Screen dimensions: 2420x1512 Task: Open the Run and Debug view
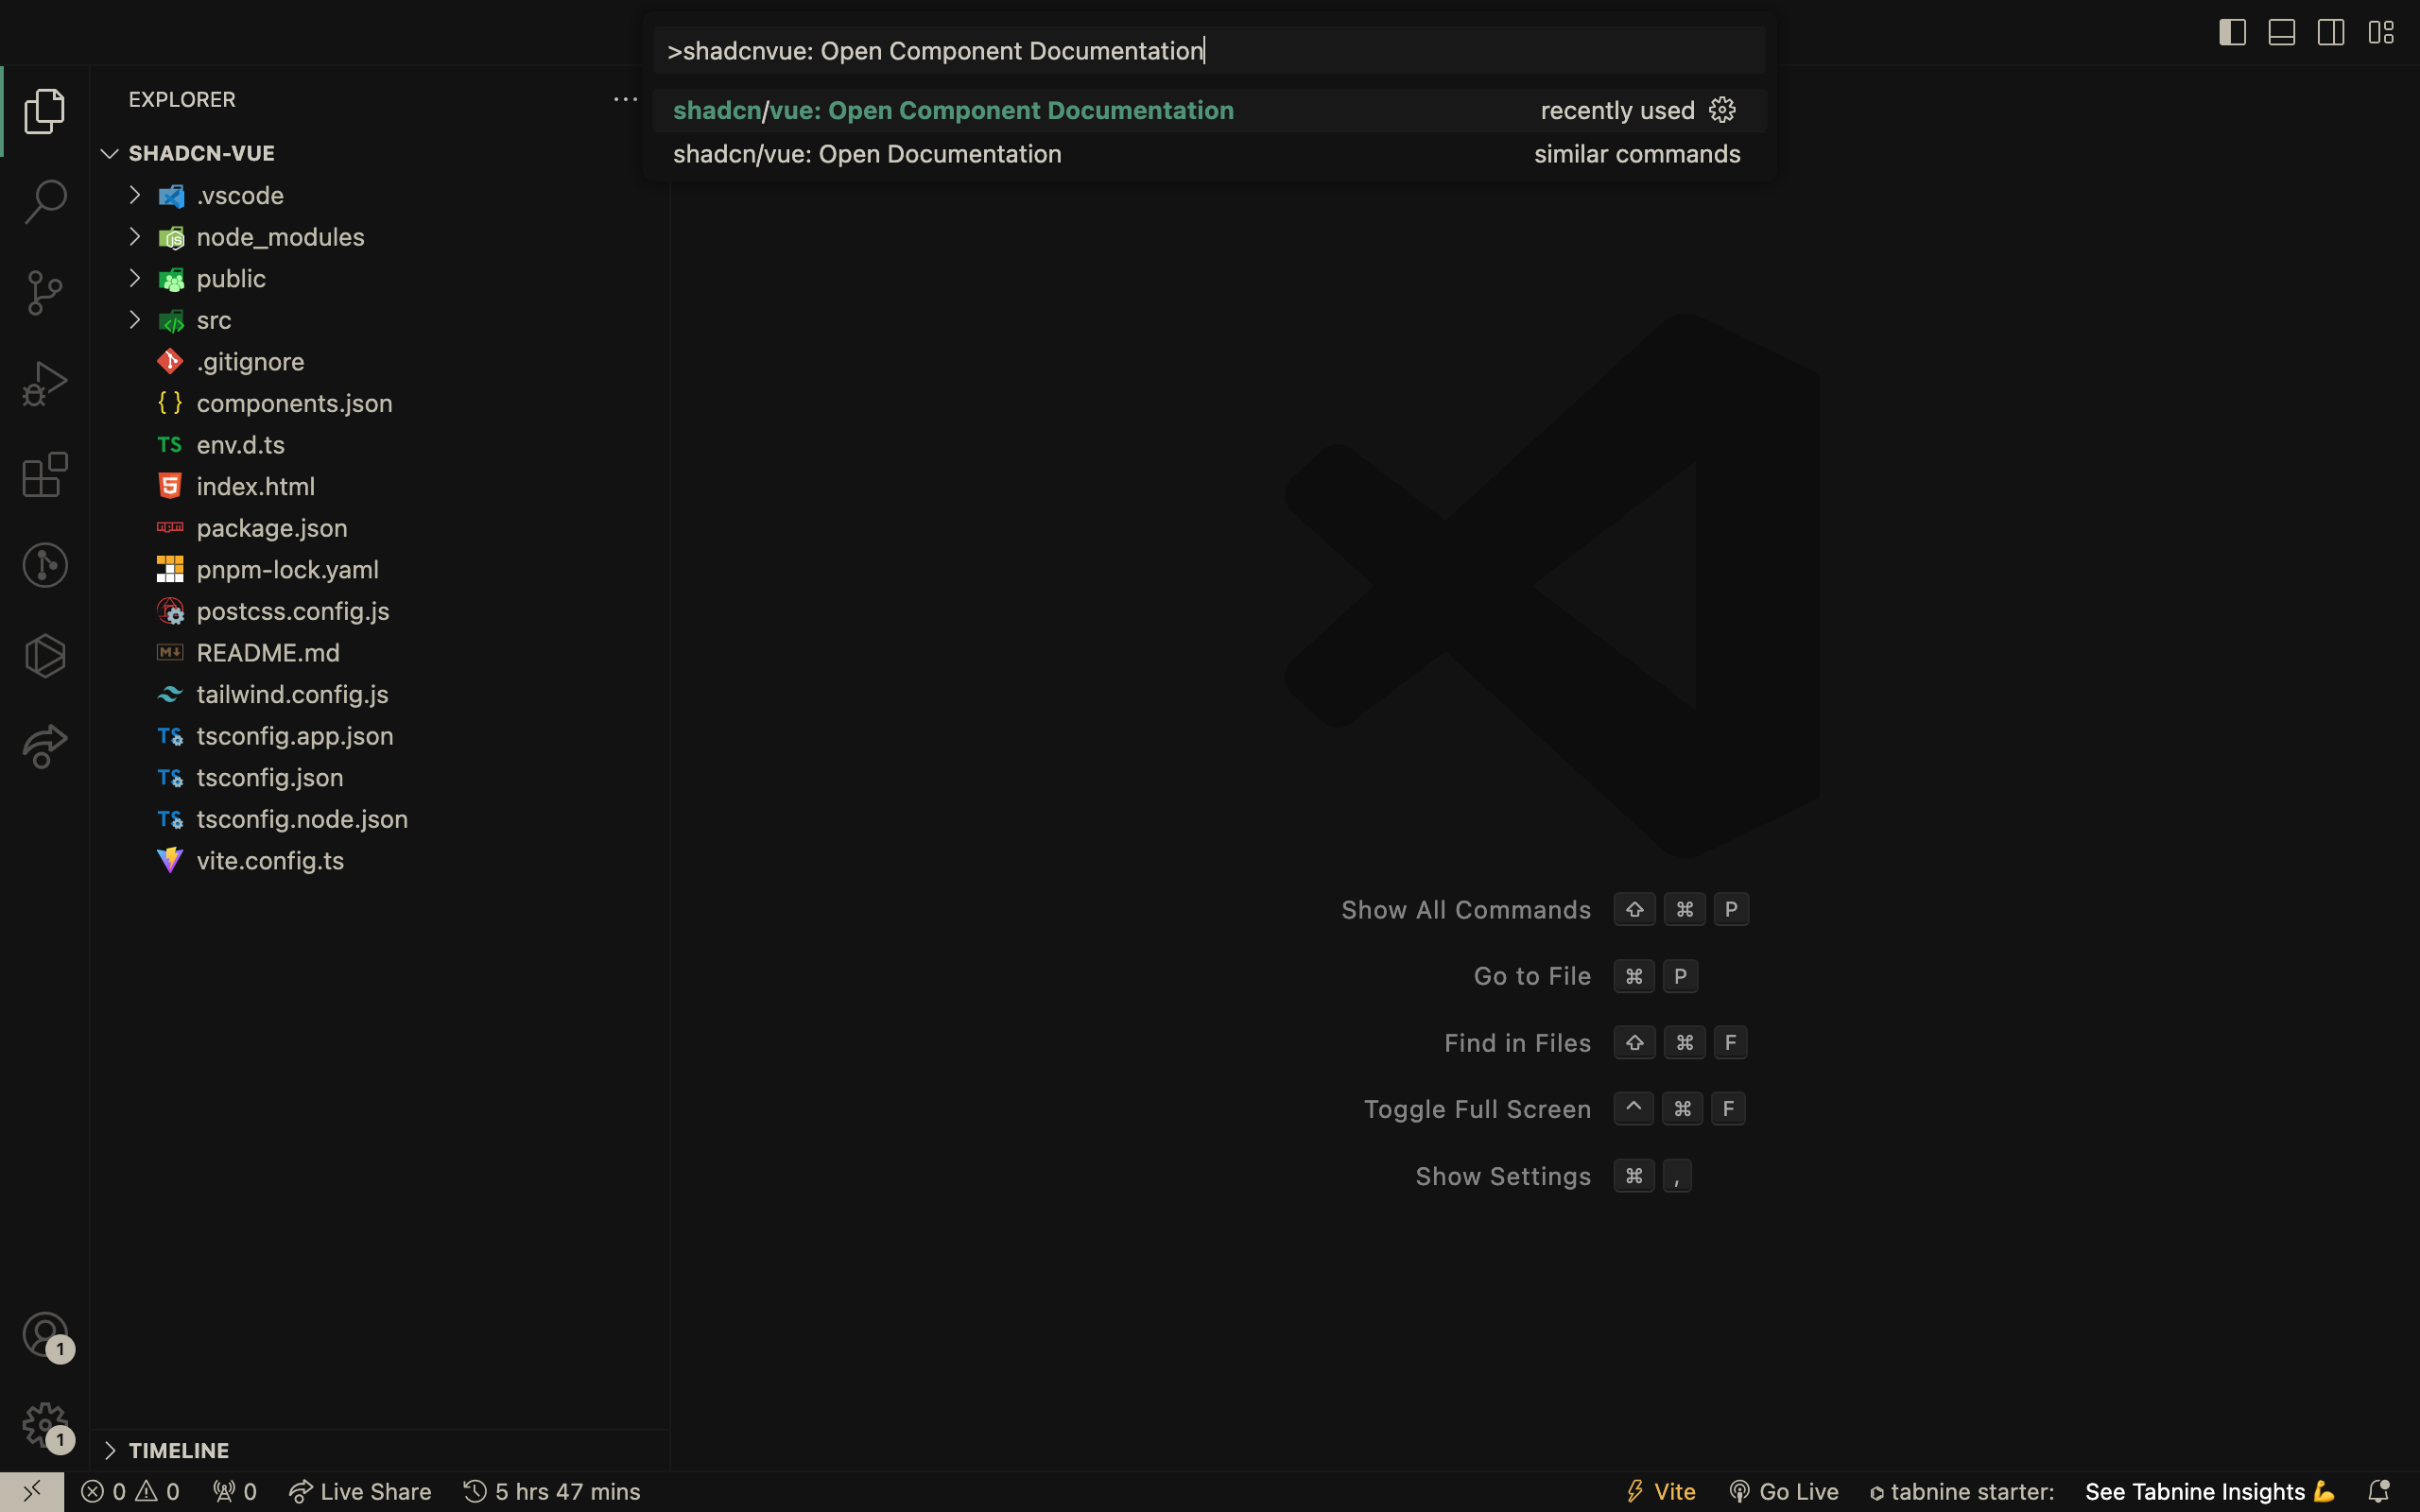pyautogui.click(x=45, y=384)
